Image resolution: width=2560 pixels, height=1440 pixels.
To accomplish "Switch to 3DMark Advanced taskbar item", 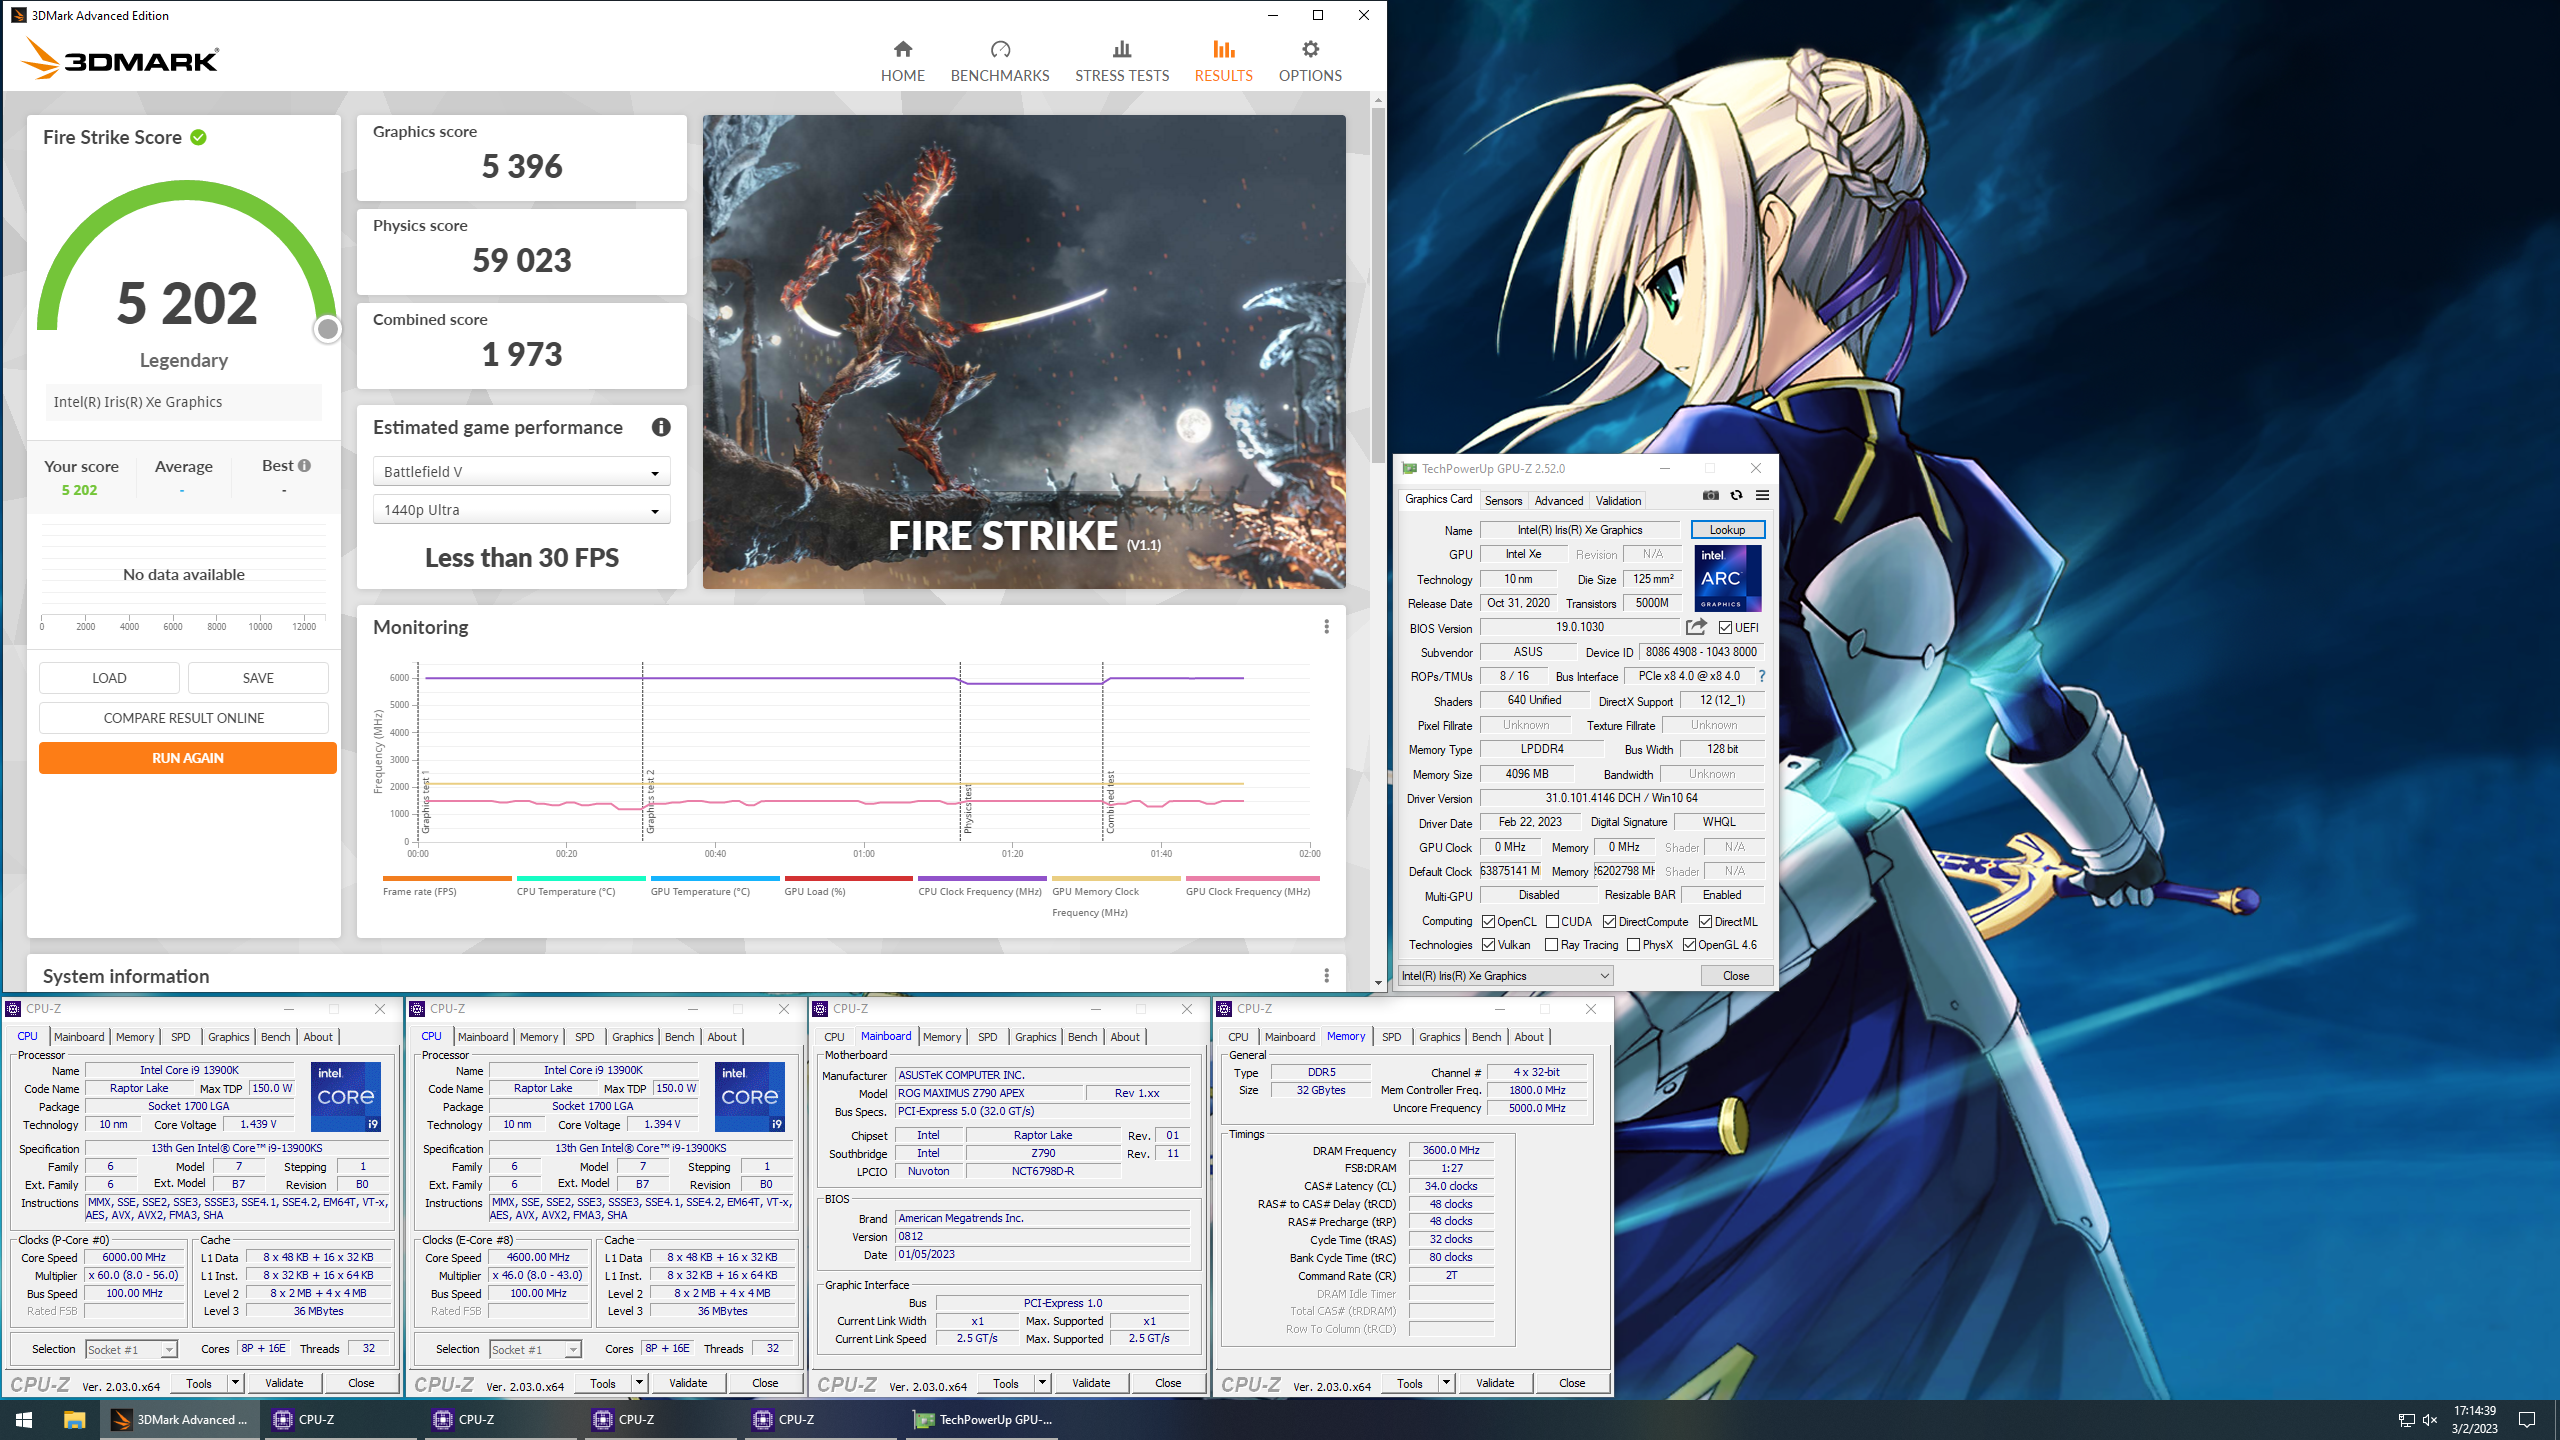I will click(180, 1419).
